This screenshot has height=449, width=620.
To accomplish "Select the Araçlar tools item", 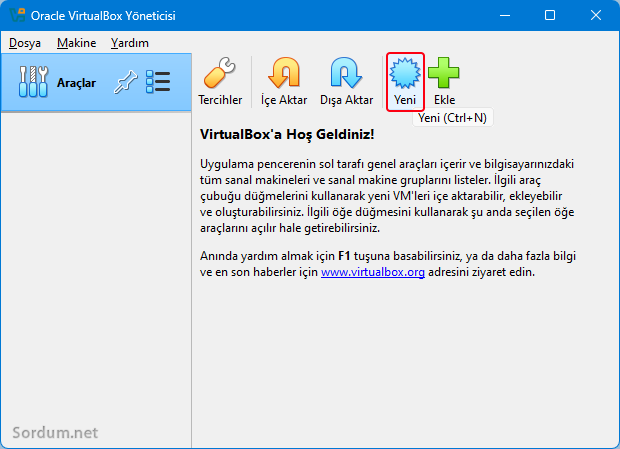I will (x=96, y=82).
